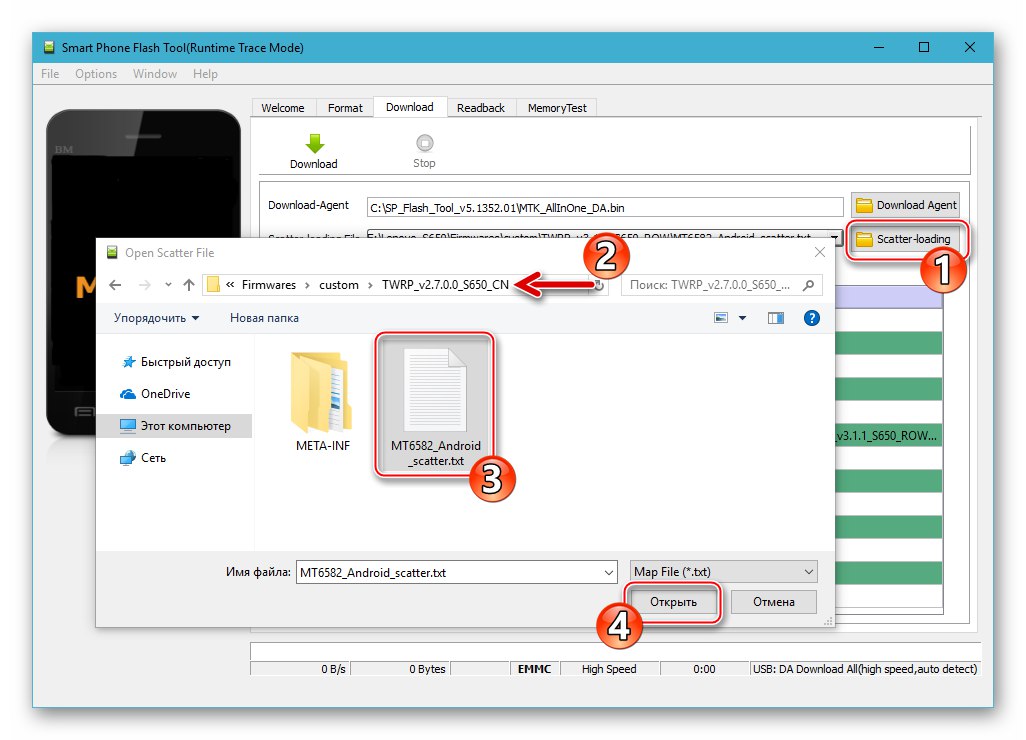Expand the view options dropdown arrow

[743, 318]
